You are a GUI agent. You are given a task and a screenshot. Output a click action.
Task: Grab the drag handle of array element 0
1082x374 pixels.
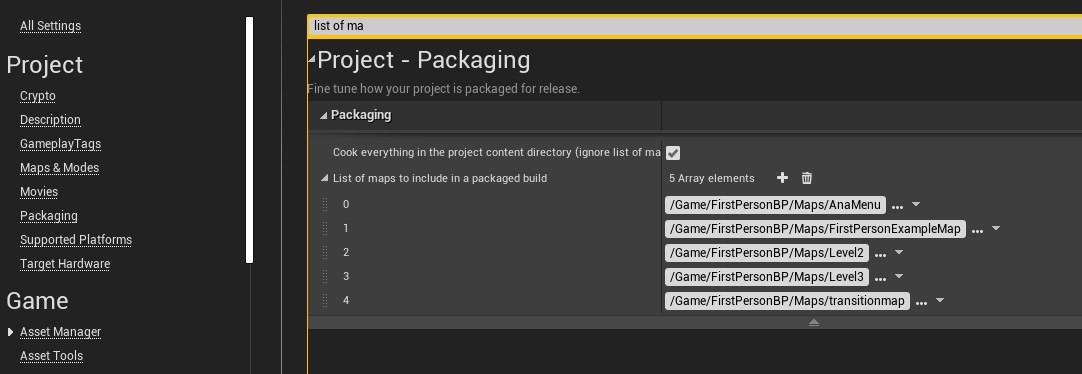click(325, 204)
